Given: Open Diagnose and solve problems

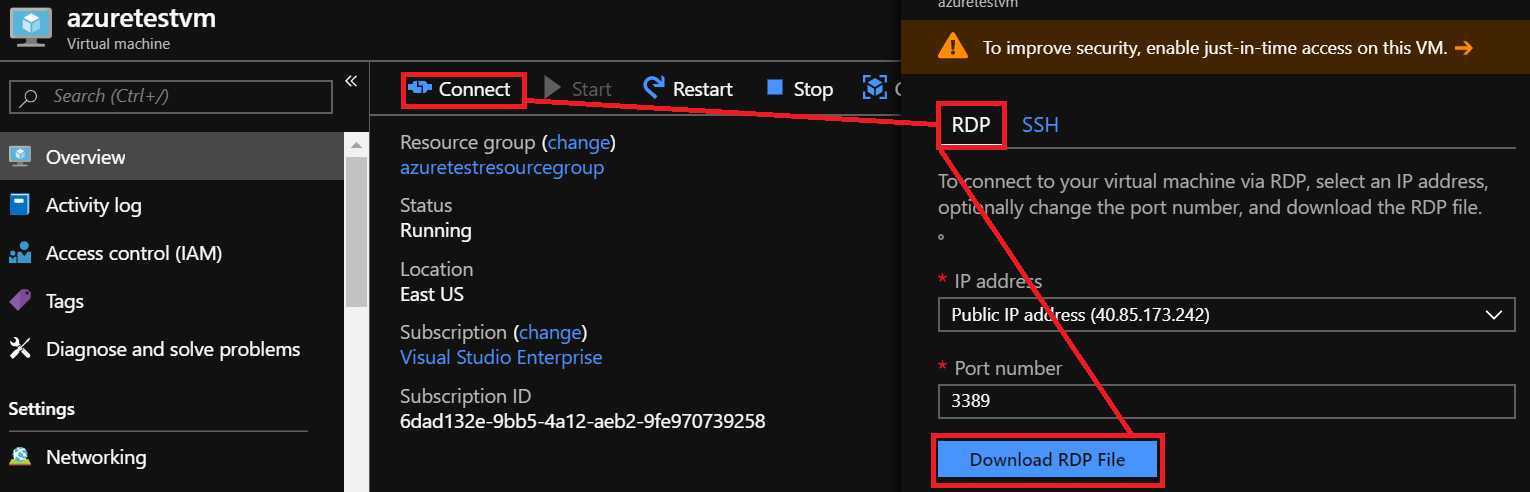Looking at the screenshot, I should coord(171,349).
